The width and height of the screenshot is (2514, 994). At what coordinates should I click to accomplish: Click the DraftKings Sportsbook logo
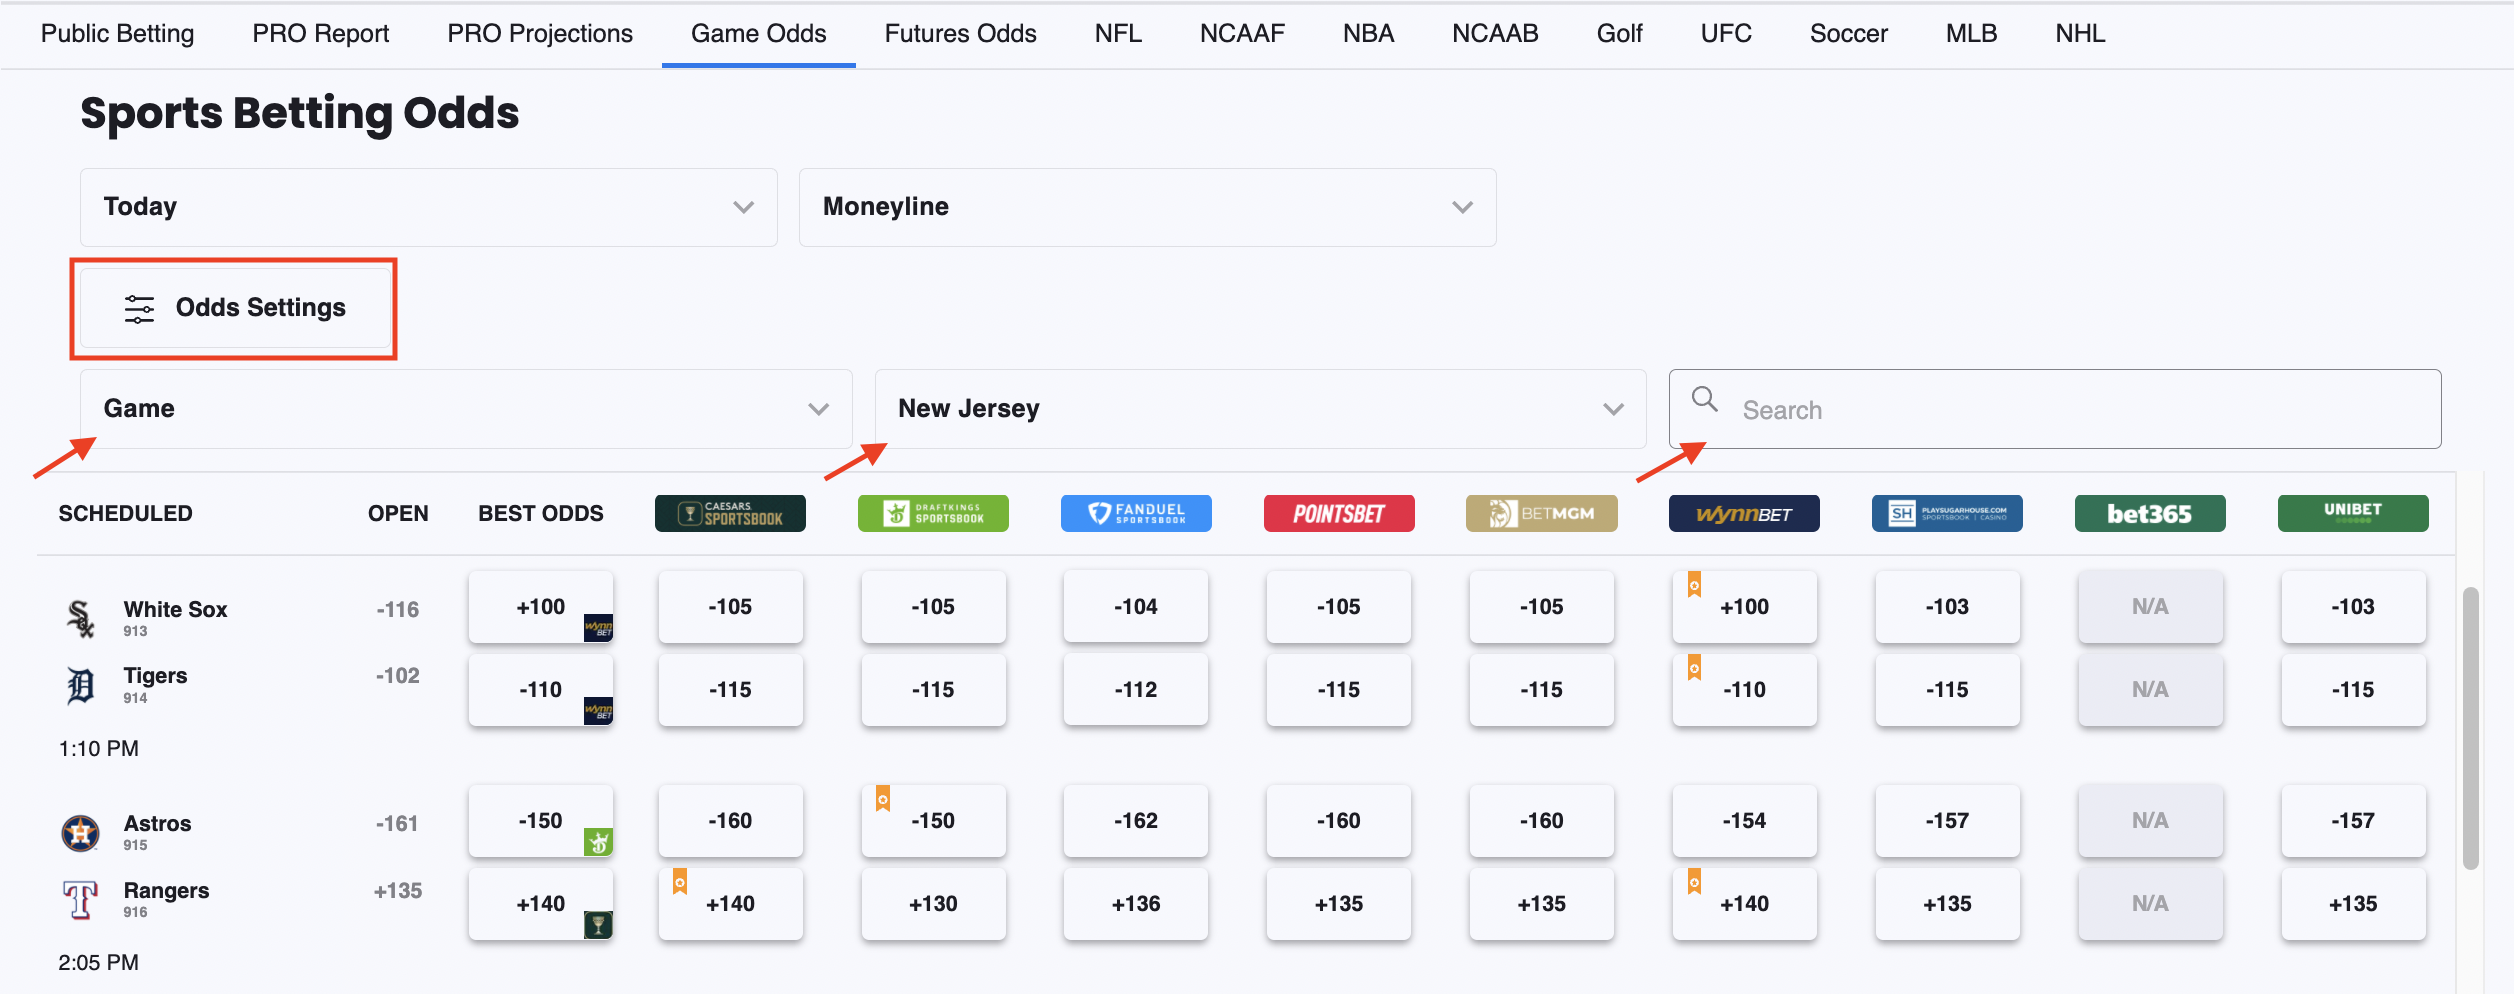pos(933,513)
